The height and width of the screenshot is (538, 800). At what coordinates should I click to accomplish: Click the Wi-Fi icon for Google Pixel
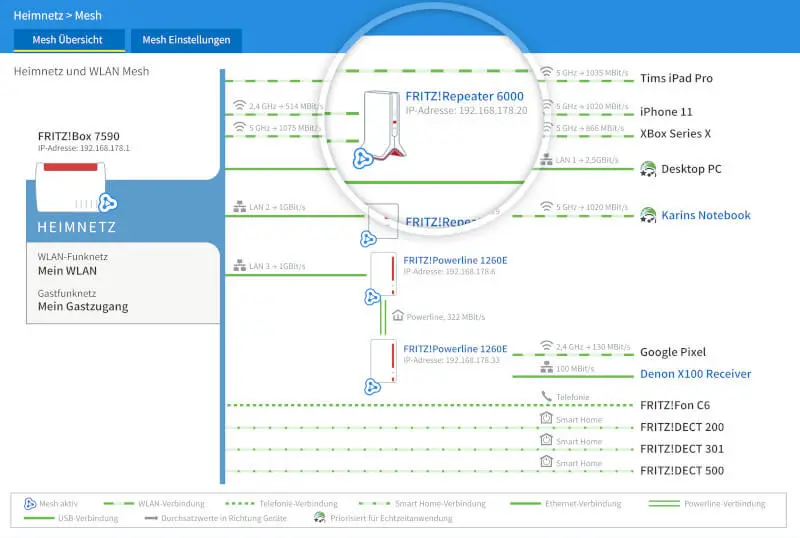546,346
